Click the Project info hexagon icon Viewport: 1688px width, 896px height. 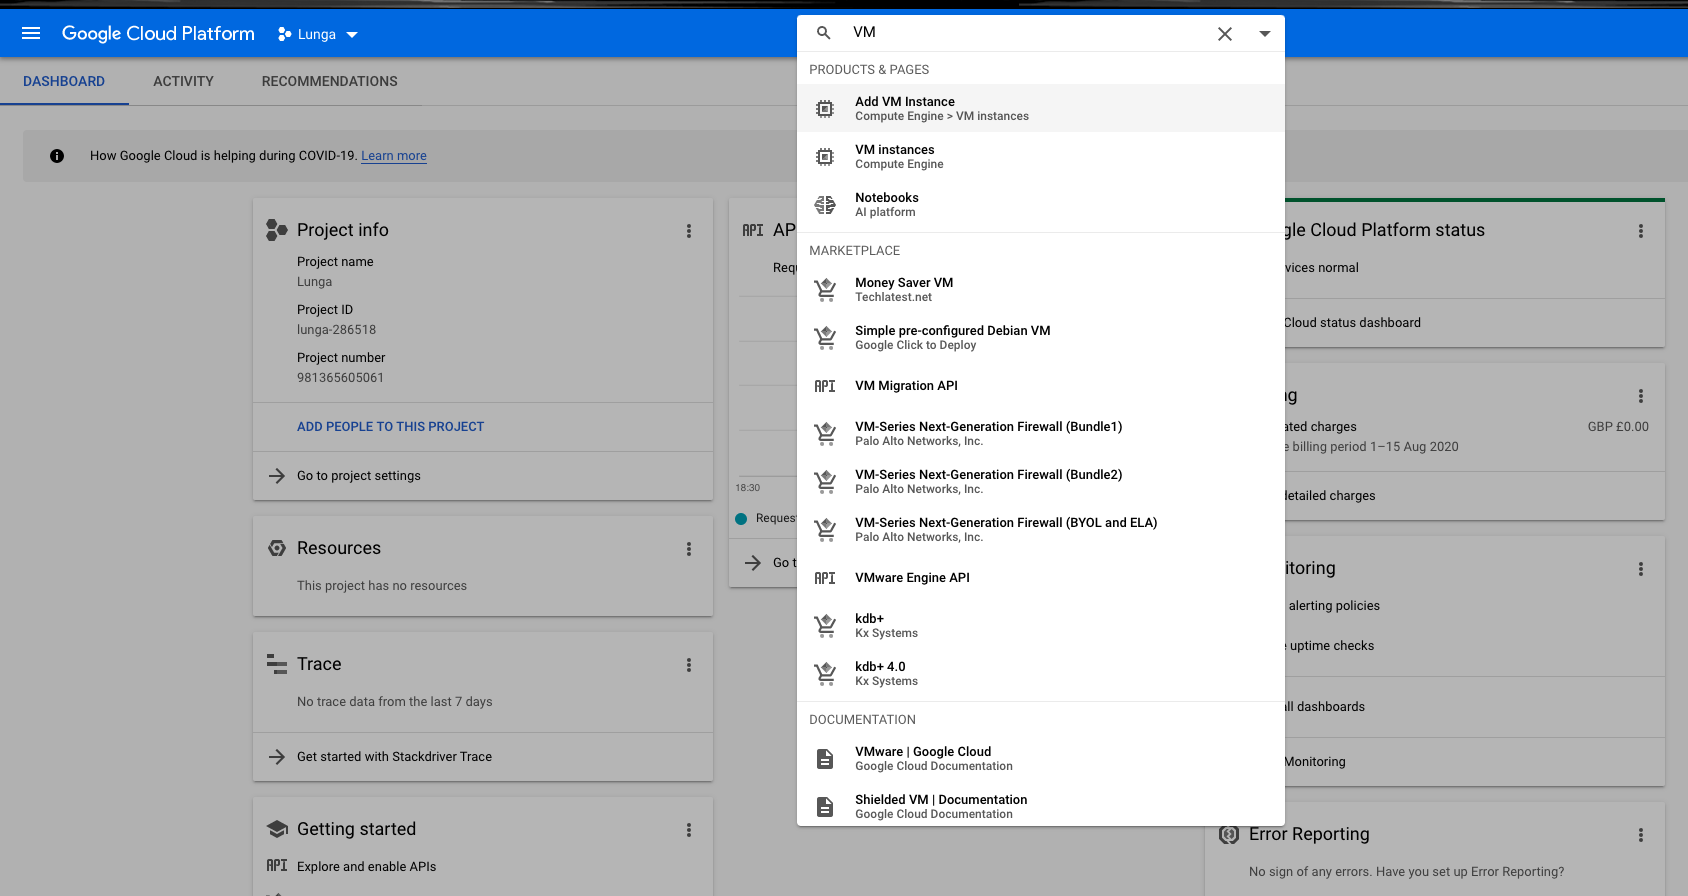pyautogui.click(x=277, y=230)
